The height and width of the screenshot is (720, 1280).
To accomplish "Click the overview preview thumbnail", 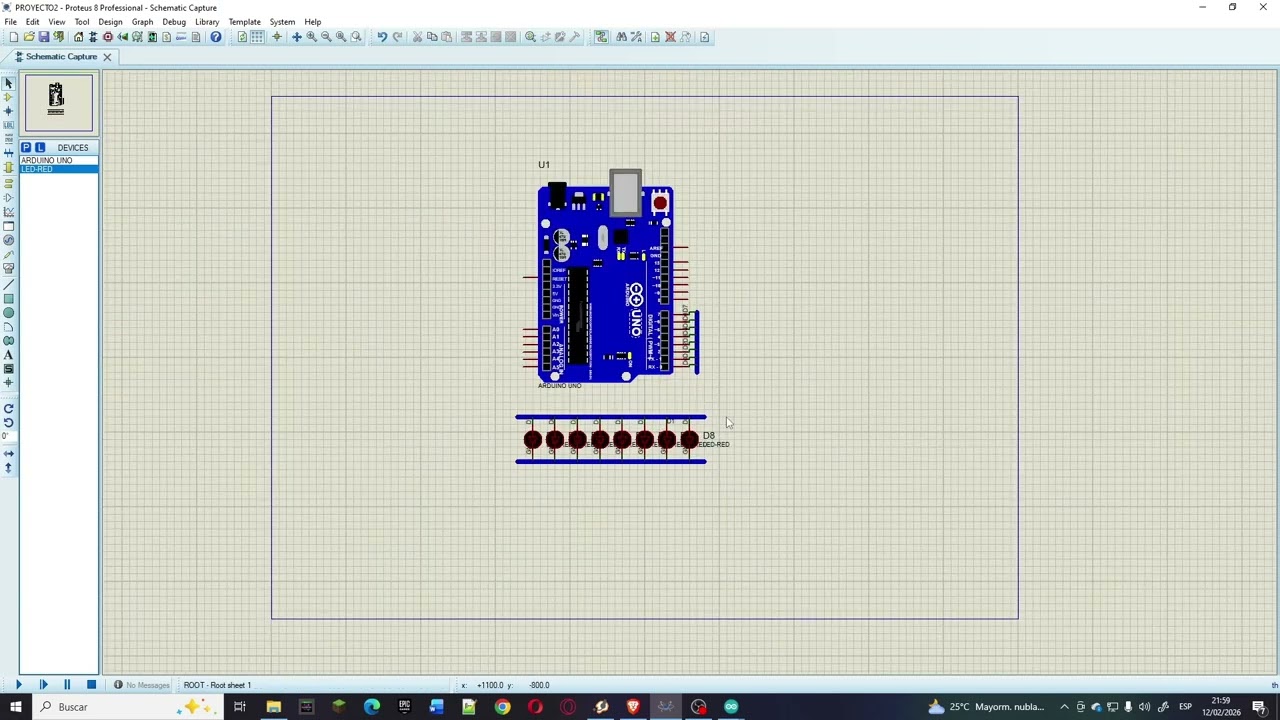I will pyautogui.click(x=59, y=103).
